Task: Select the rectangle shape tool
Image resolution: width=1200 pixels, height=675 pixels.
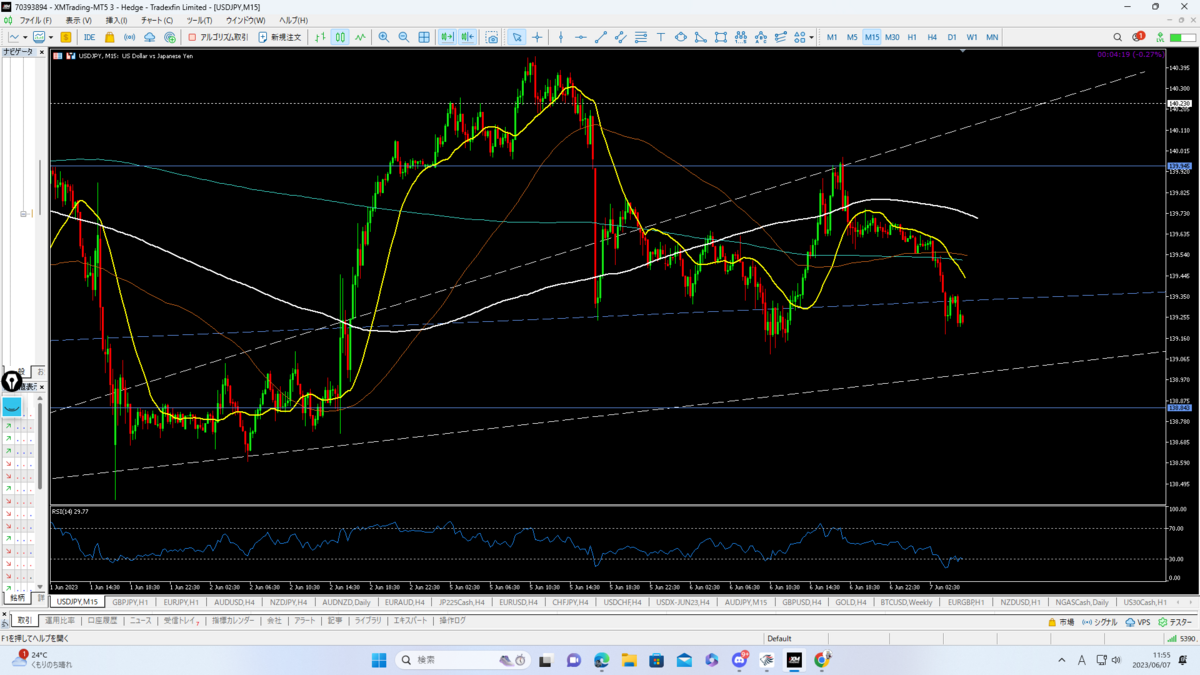Action: pos(720,37)
